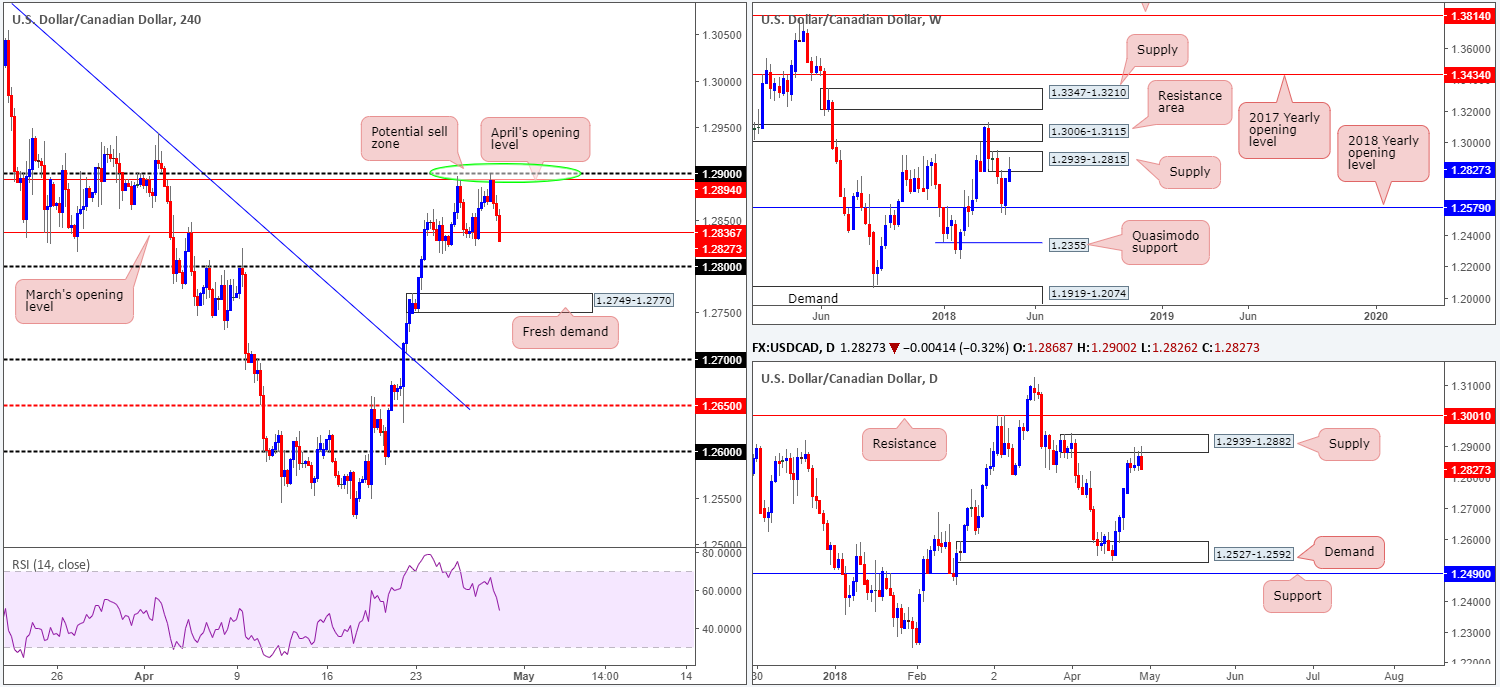Click the daily chart title text
This screenshot has height=687, width=1500.
[x=850, y=378]
